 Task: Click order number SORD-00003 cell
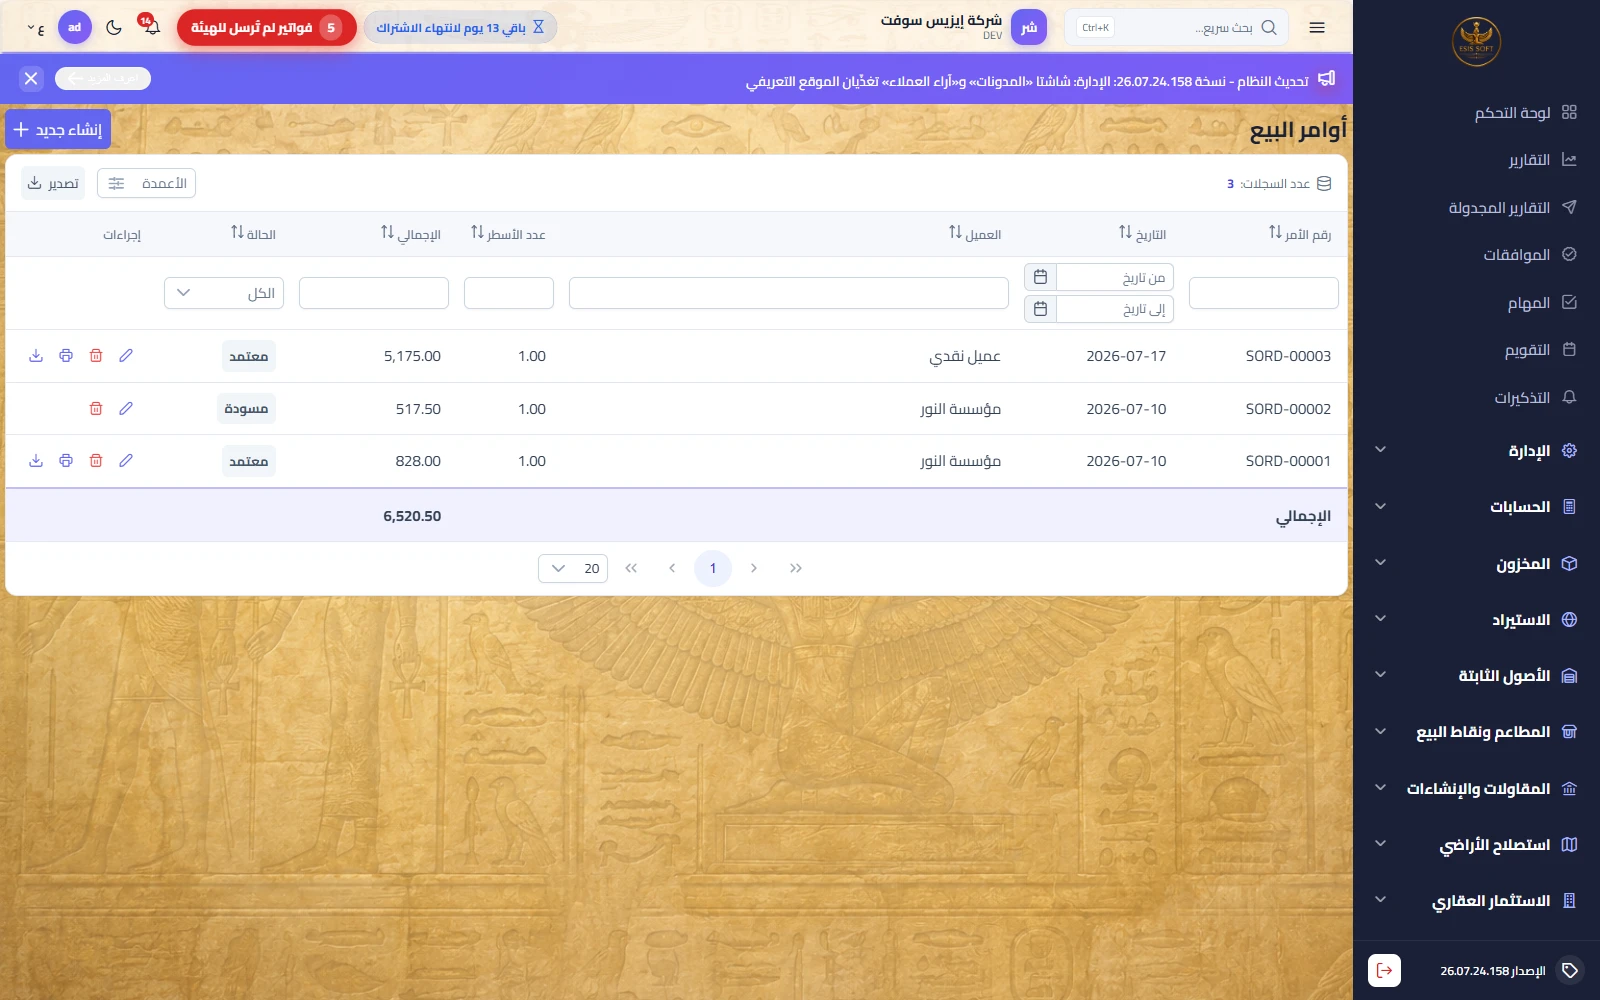click(1288, 356)
